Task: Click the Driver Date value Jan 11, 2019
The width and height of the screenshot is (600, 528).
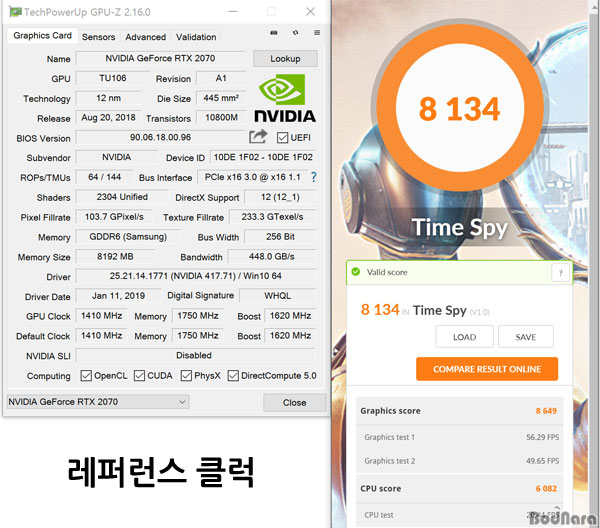Action: coord(118,295)
